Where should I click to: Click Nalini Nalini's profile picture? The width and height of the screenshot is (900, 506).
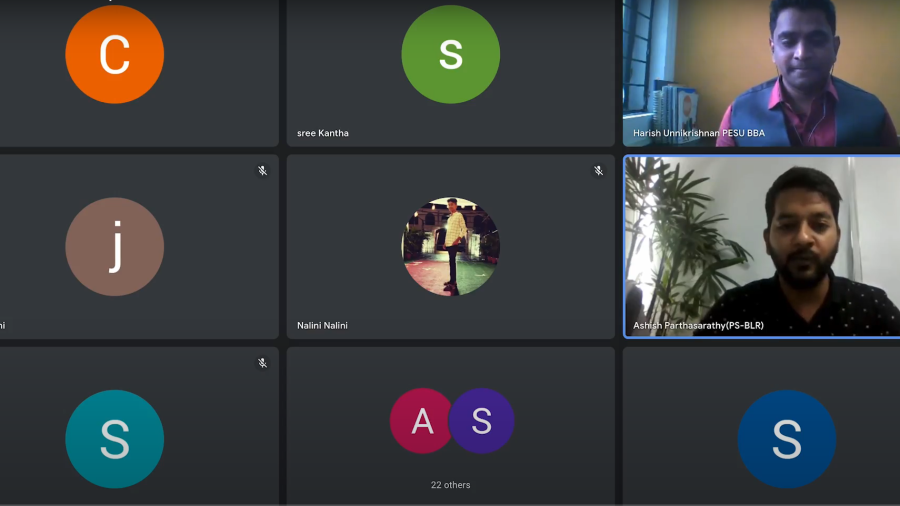(450, 246)
